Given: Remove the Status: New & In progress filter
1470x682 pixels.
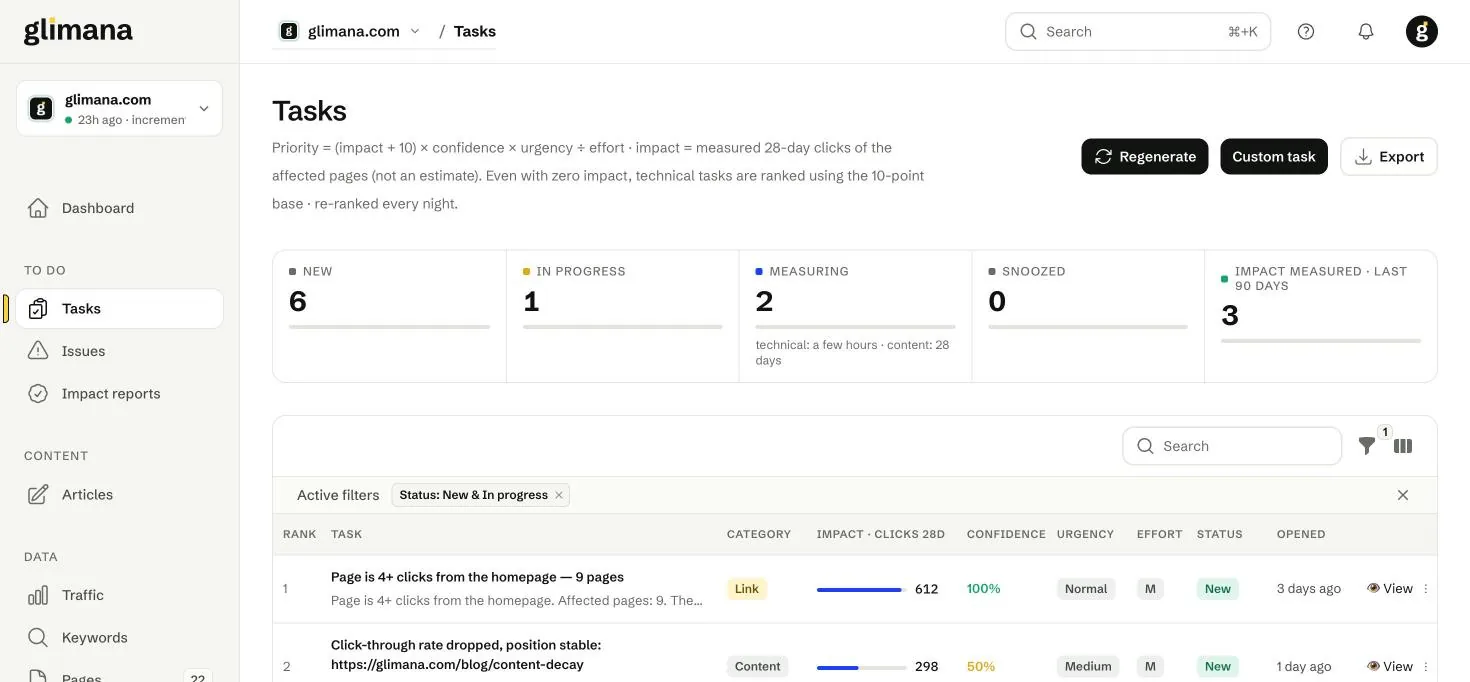Looking at the screenshot, I should tap(559, 495).
